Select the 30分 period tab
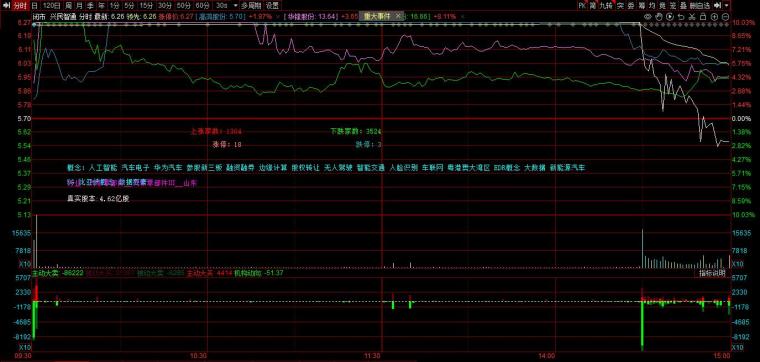The image size is (760, 362). coord(165,6)
